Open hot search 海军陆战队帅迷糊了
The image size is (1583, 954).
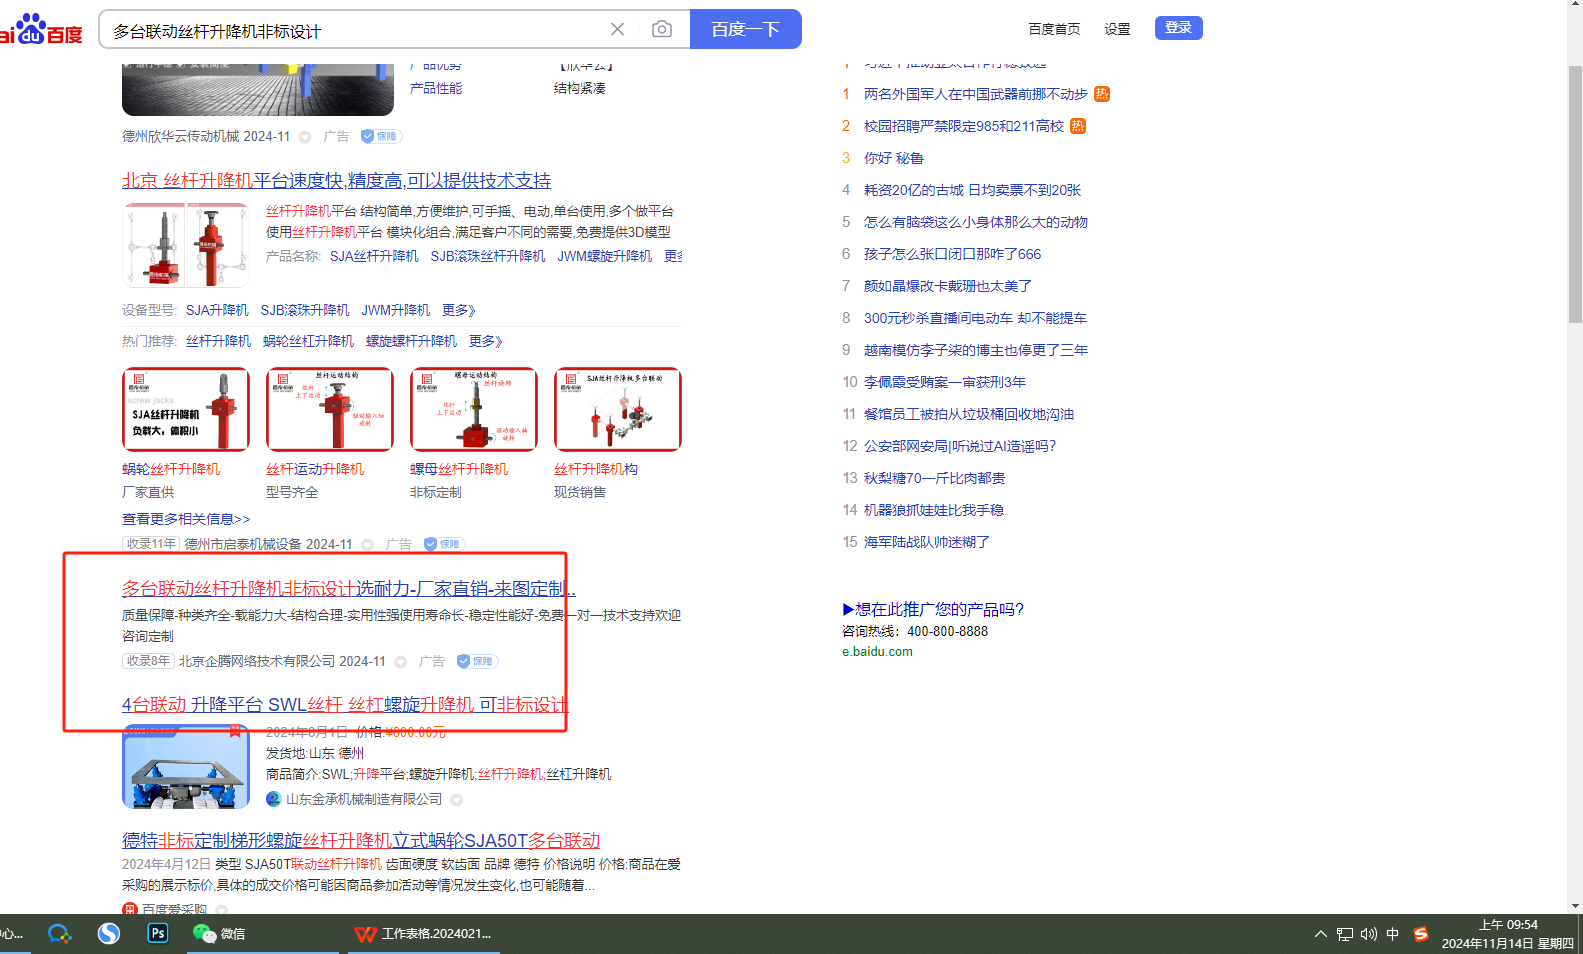tap(927, 542)
